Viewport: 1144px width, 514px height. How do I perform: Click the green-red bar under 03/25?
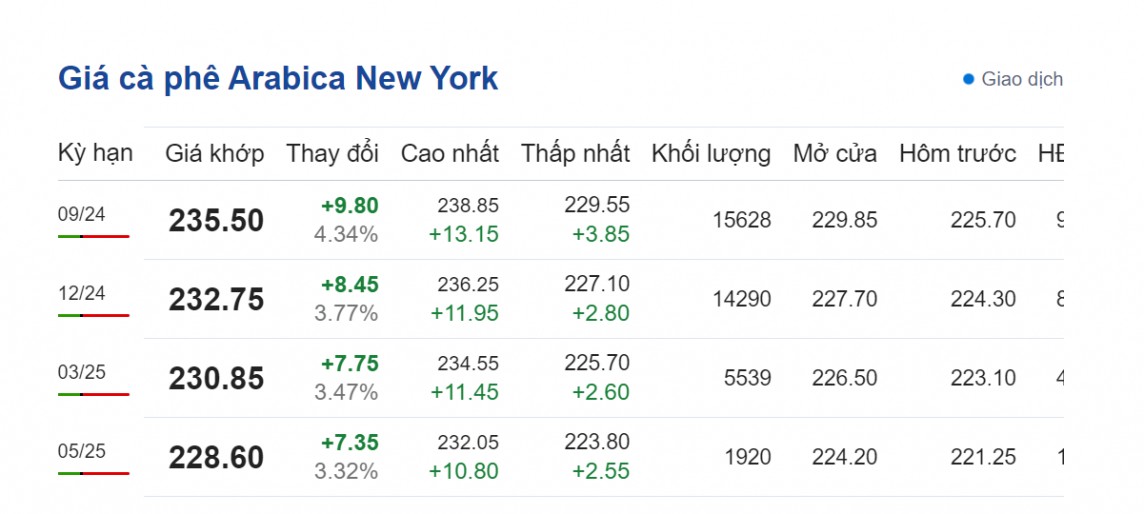click(x=94, y=394)
